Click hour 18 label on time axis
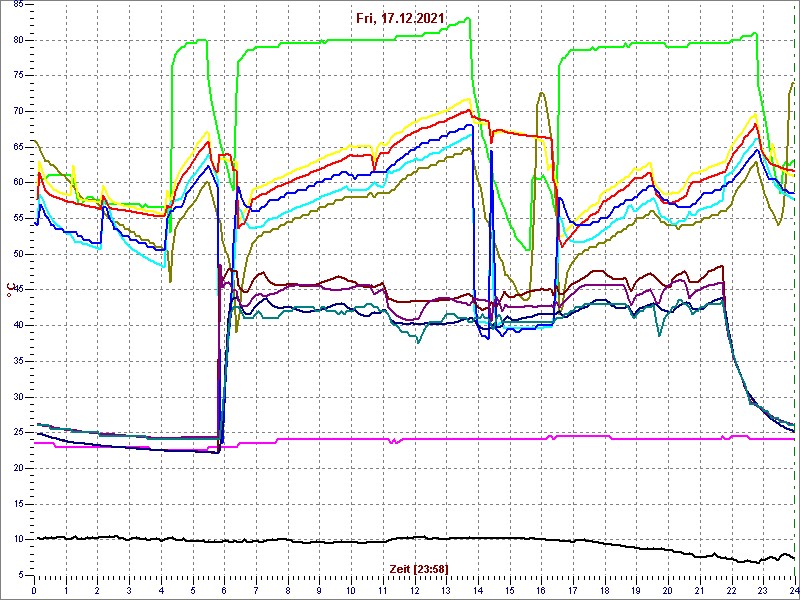The image size is (800, 600). pyautogui.click(x=605, y=591)
